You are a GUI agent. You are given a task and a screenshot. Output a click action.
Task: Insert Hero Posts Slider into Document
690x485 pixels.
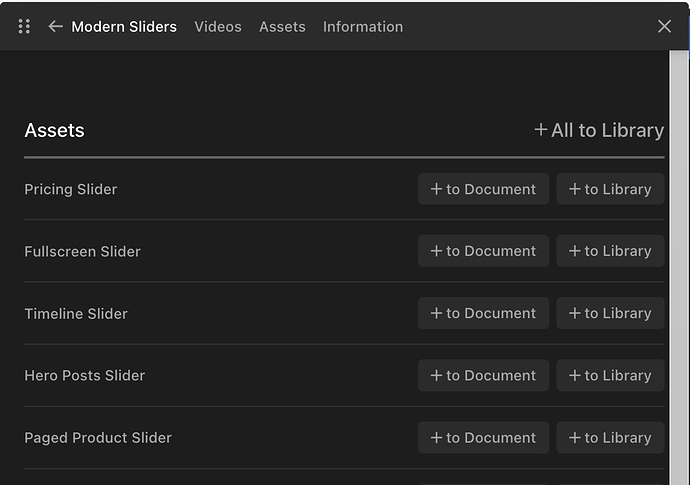[x=483, y=375]
